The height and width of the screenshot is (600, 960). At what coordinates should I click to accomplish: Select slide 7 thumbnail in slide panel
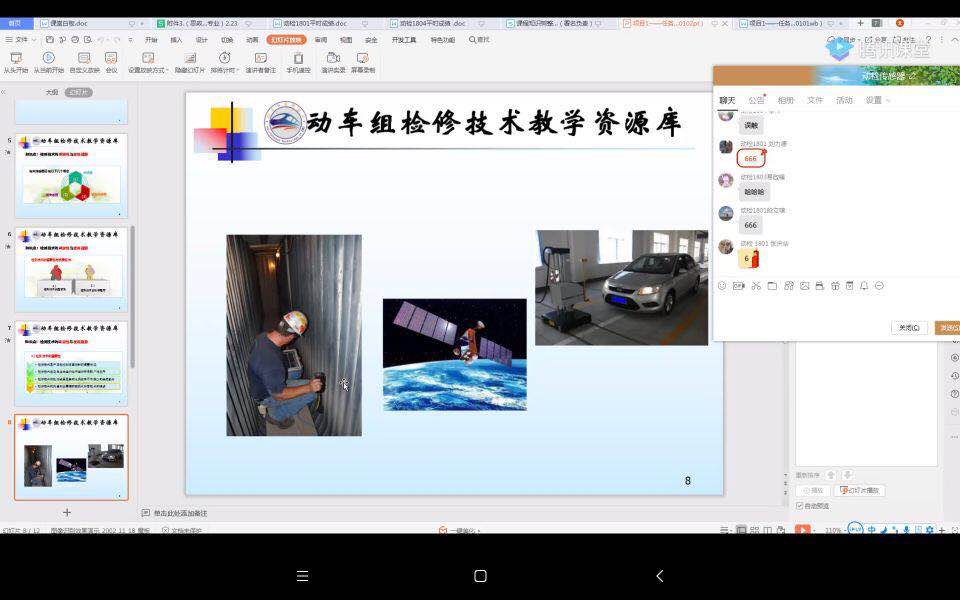pyautogui.click(x=71, y=362)
